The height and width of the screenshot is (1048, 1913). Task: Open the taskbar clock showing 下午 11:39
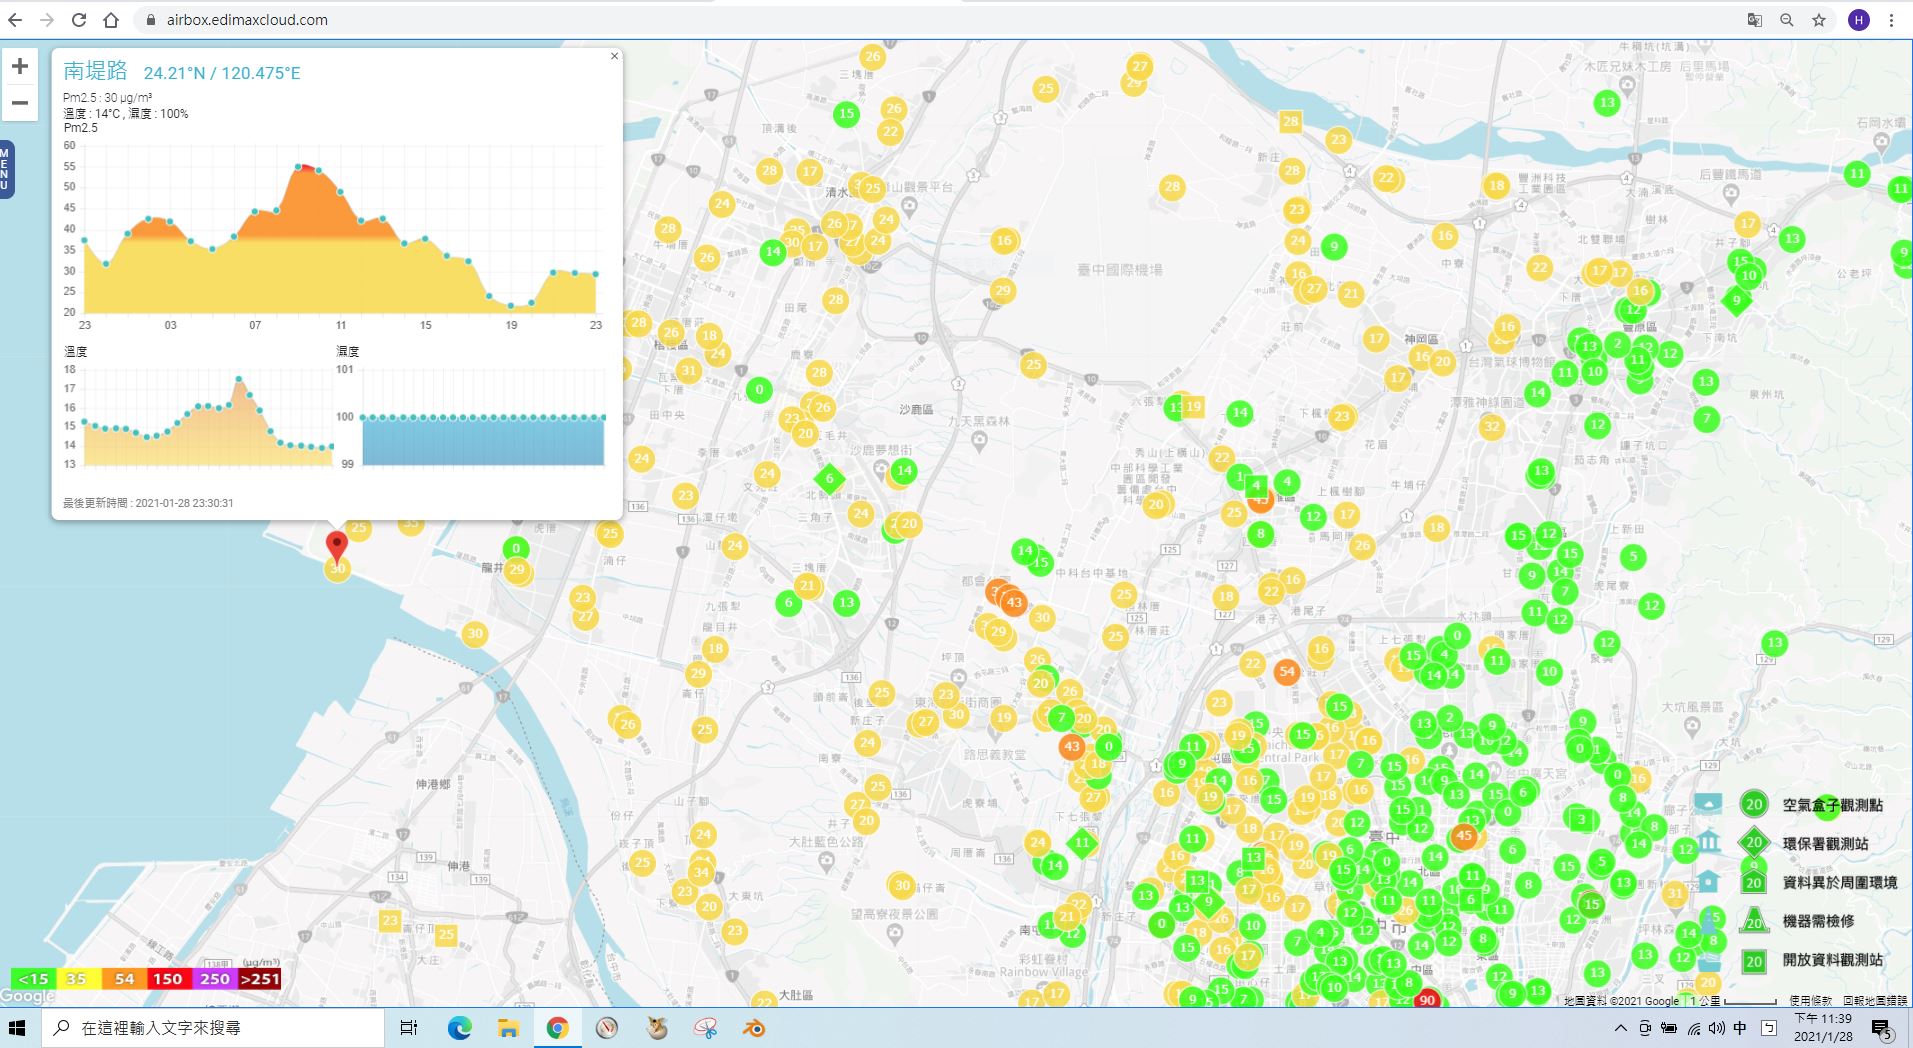click(x=1822, y=1028)
